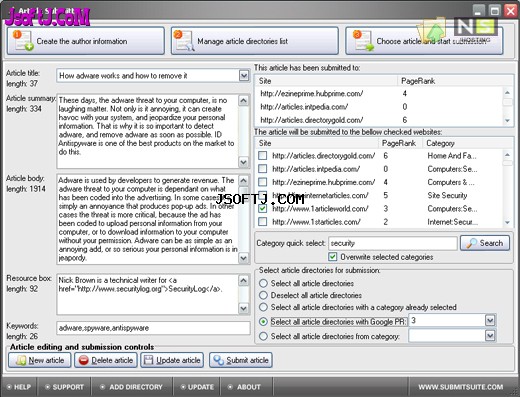Click the Create author information step icon
This screenshot has width=520, height=397.
(x=23, y=41)
